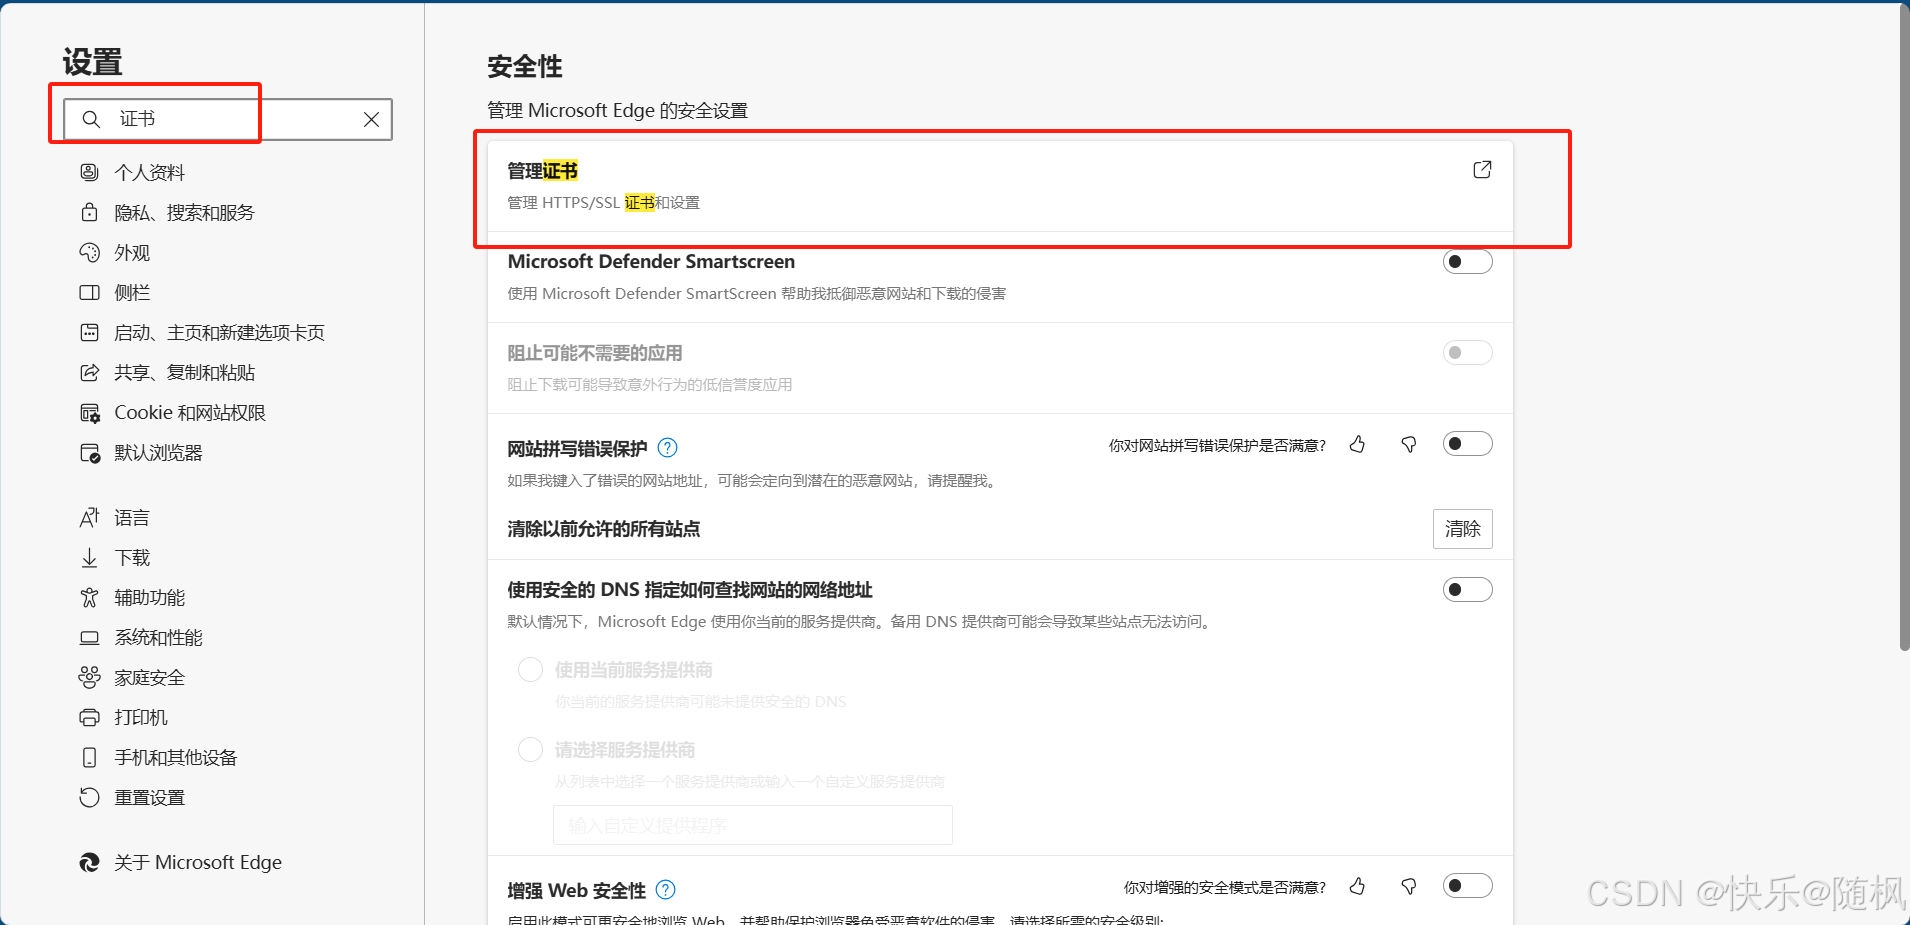1910x925 pixels.
Task: Select 使用当前服务提供商 radio option
Action: click(530, 670)
